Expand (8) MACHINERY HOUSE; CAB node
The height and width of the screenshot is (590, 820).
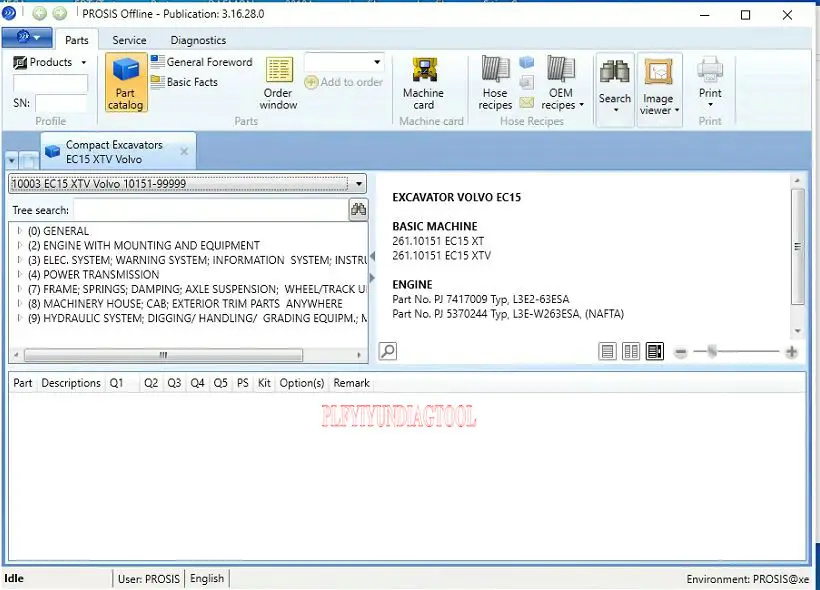point(19,303)
